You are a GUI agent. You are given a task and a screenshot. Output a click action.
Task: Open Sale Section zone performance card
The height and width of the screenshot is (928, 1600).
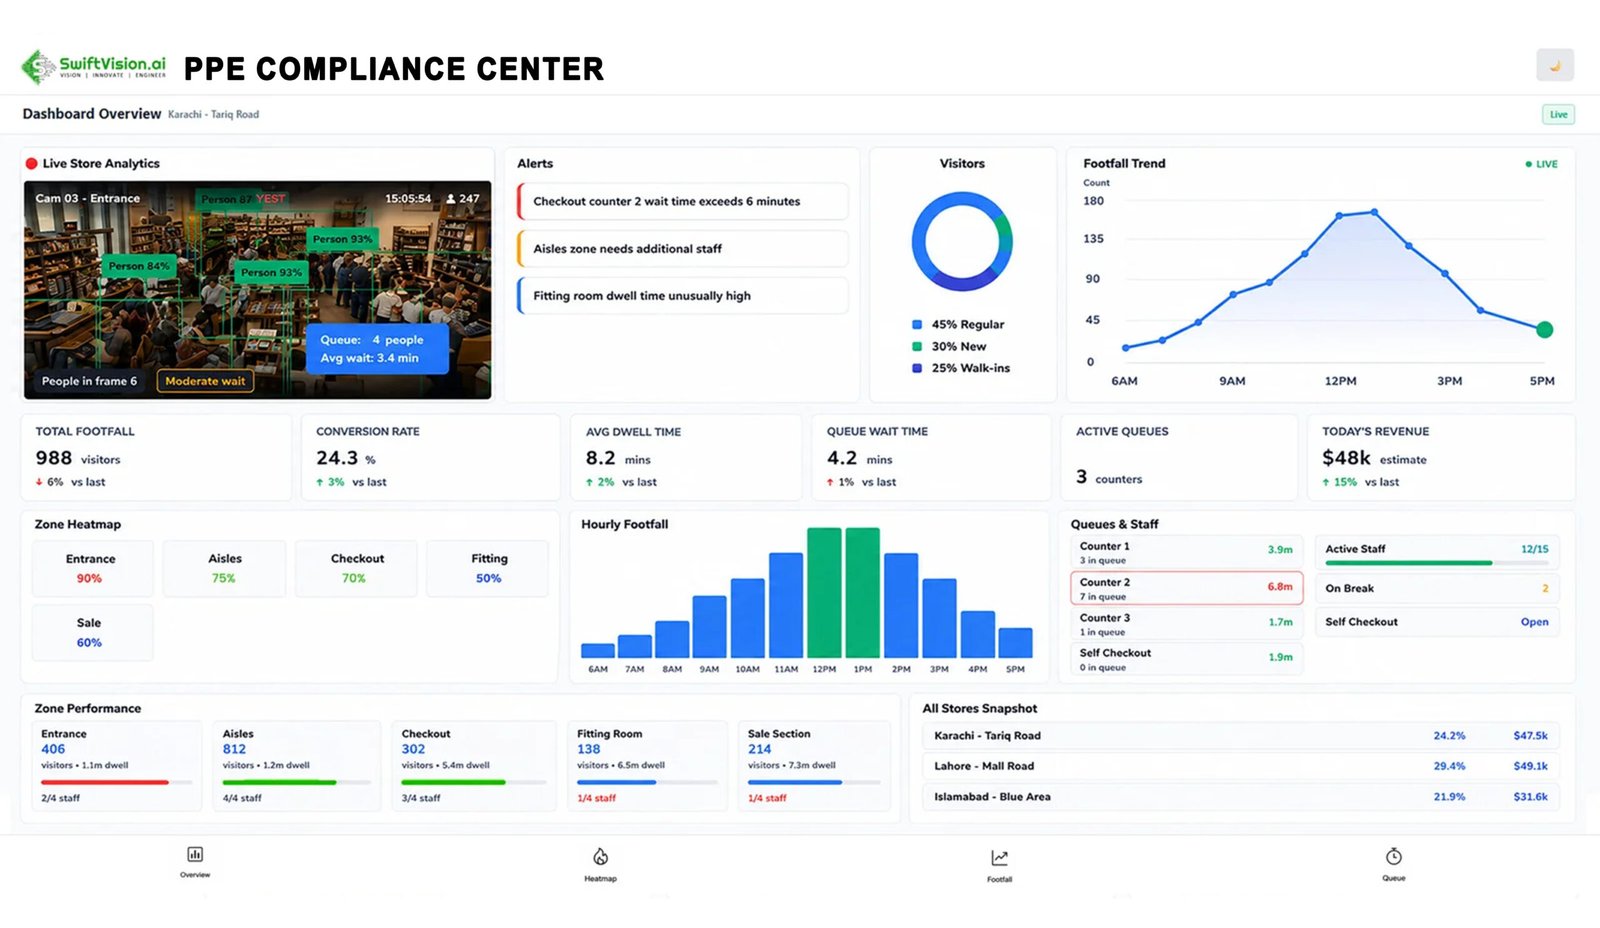coord(814,766)
